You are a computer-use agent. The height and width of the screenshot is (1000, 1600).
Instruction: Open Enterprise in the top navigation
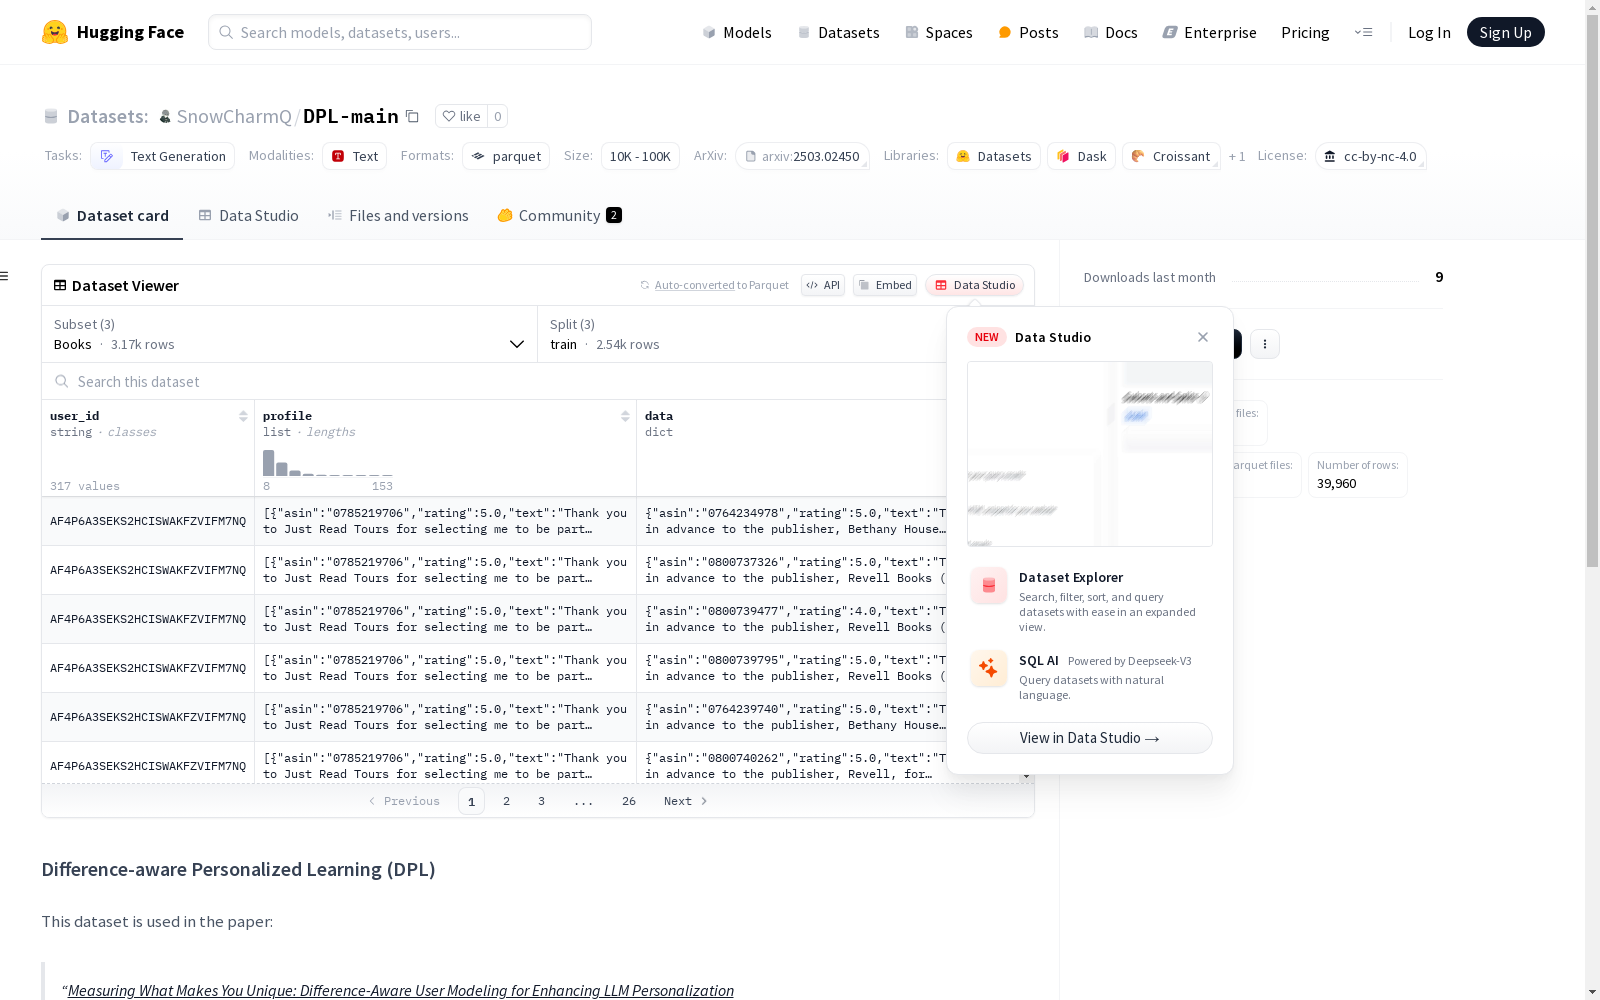tap(1210, 32)
